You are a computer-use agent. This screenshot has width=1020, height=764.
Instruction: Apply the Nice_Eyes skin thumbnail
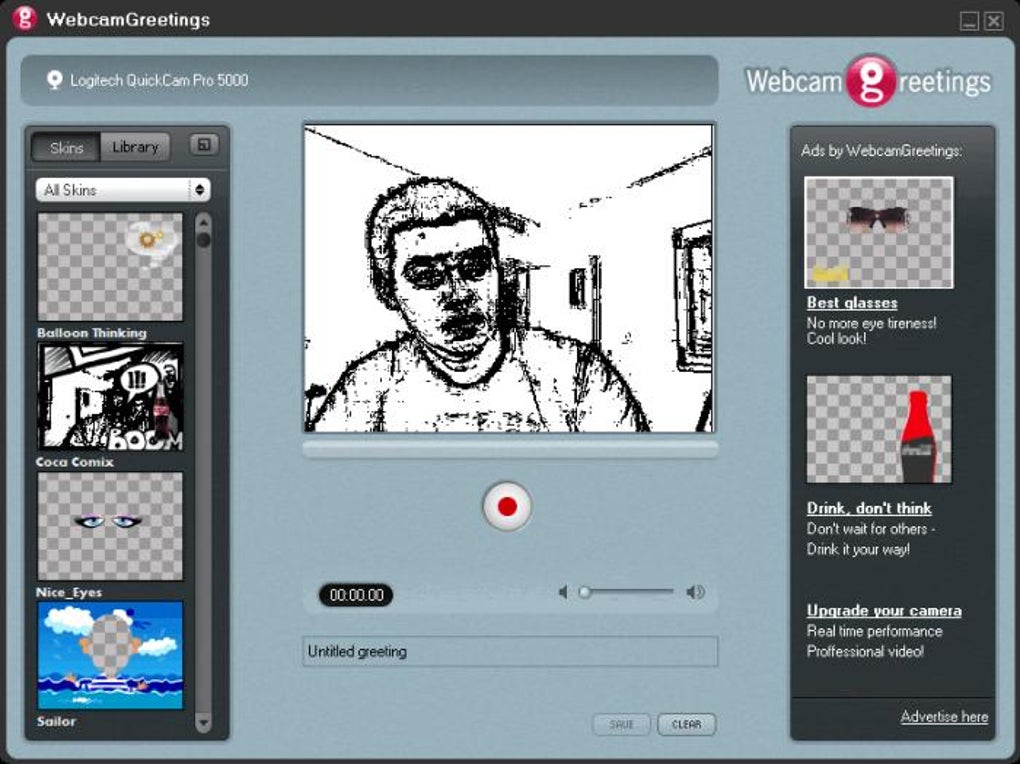coord(110,526)
